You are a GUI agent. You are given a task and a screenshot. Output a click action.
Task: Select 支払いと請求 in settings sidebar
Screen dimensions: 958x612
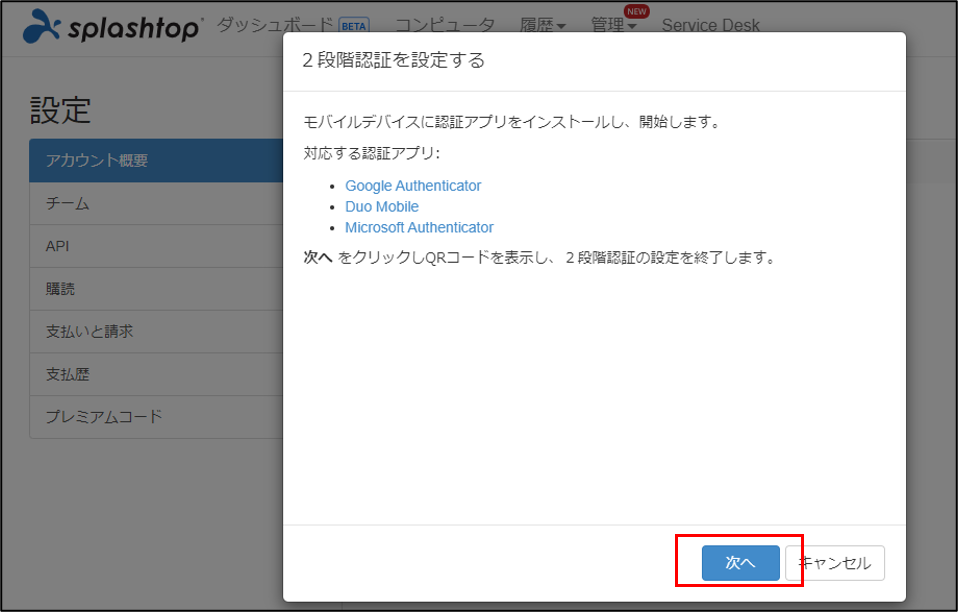(156, 332)
